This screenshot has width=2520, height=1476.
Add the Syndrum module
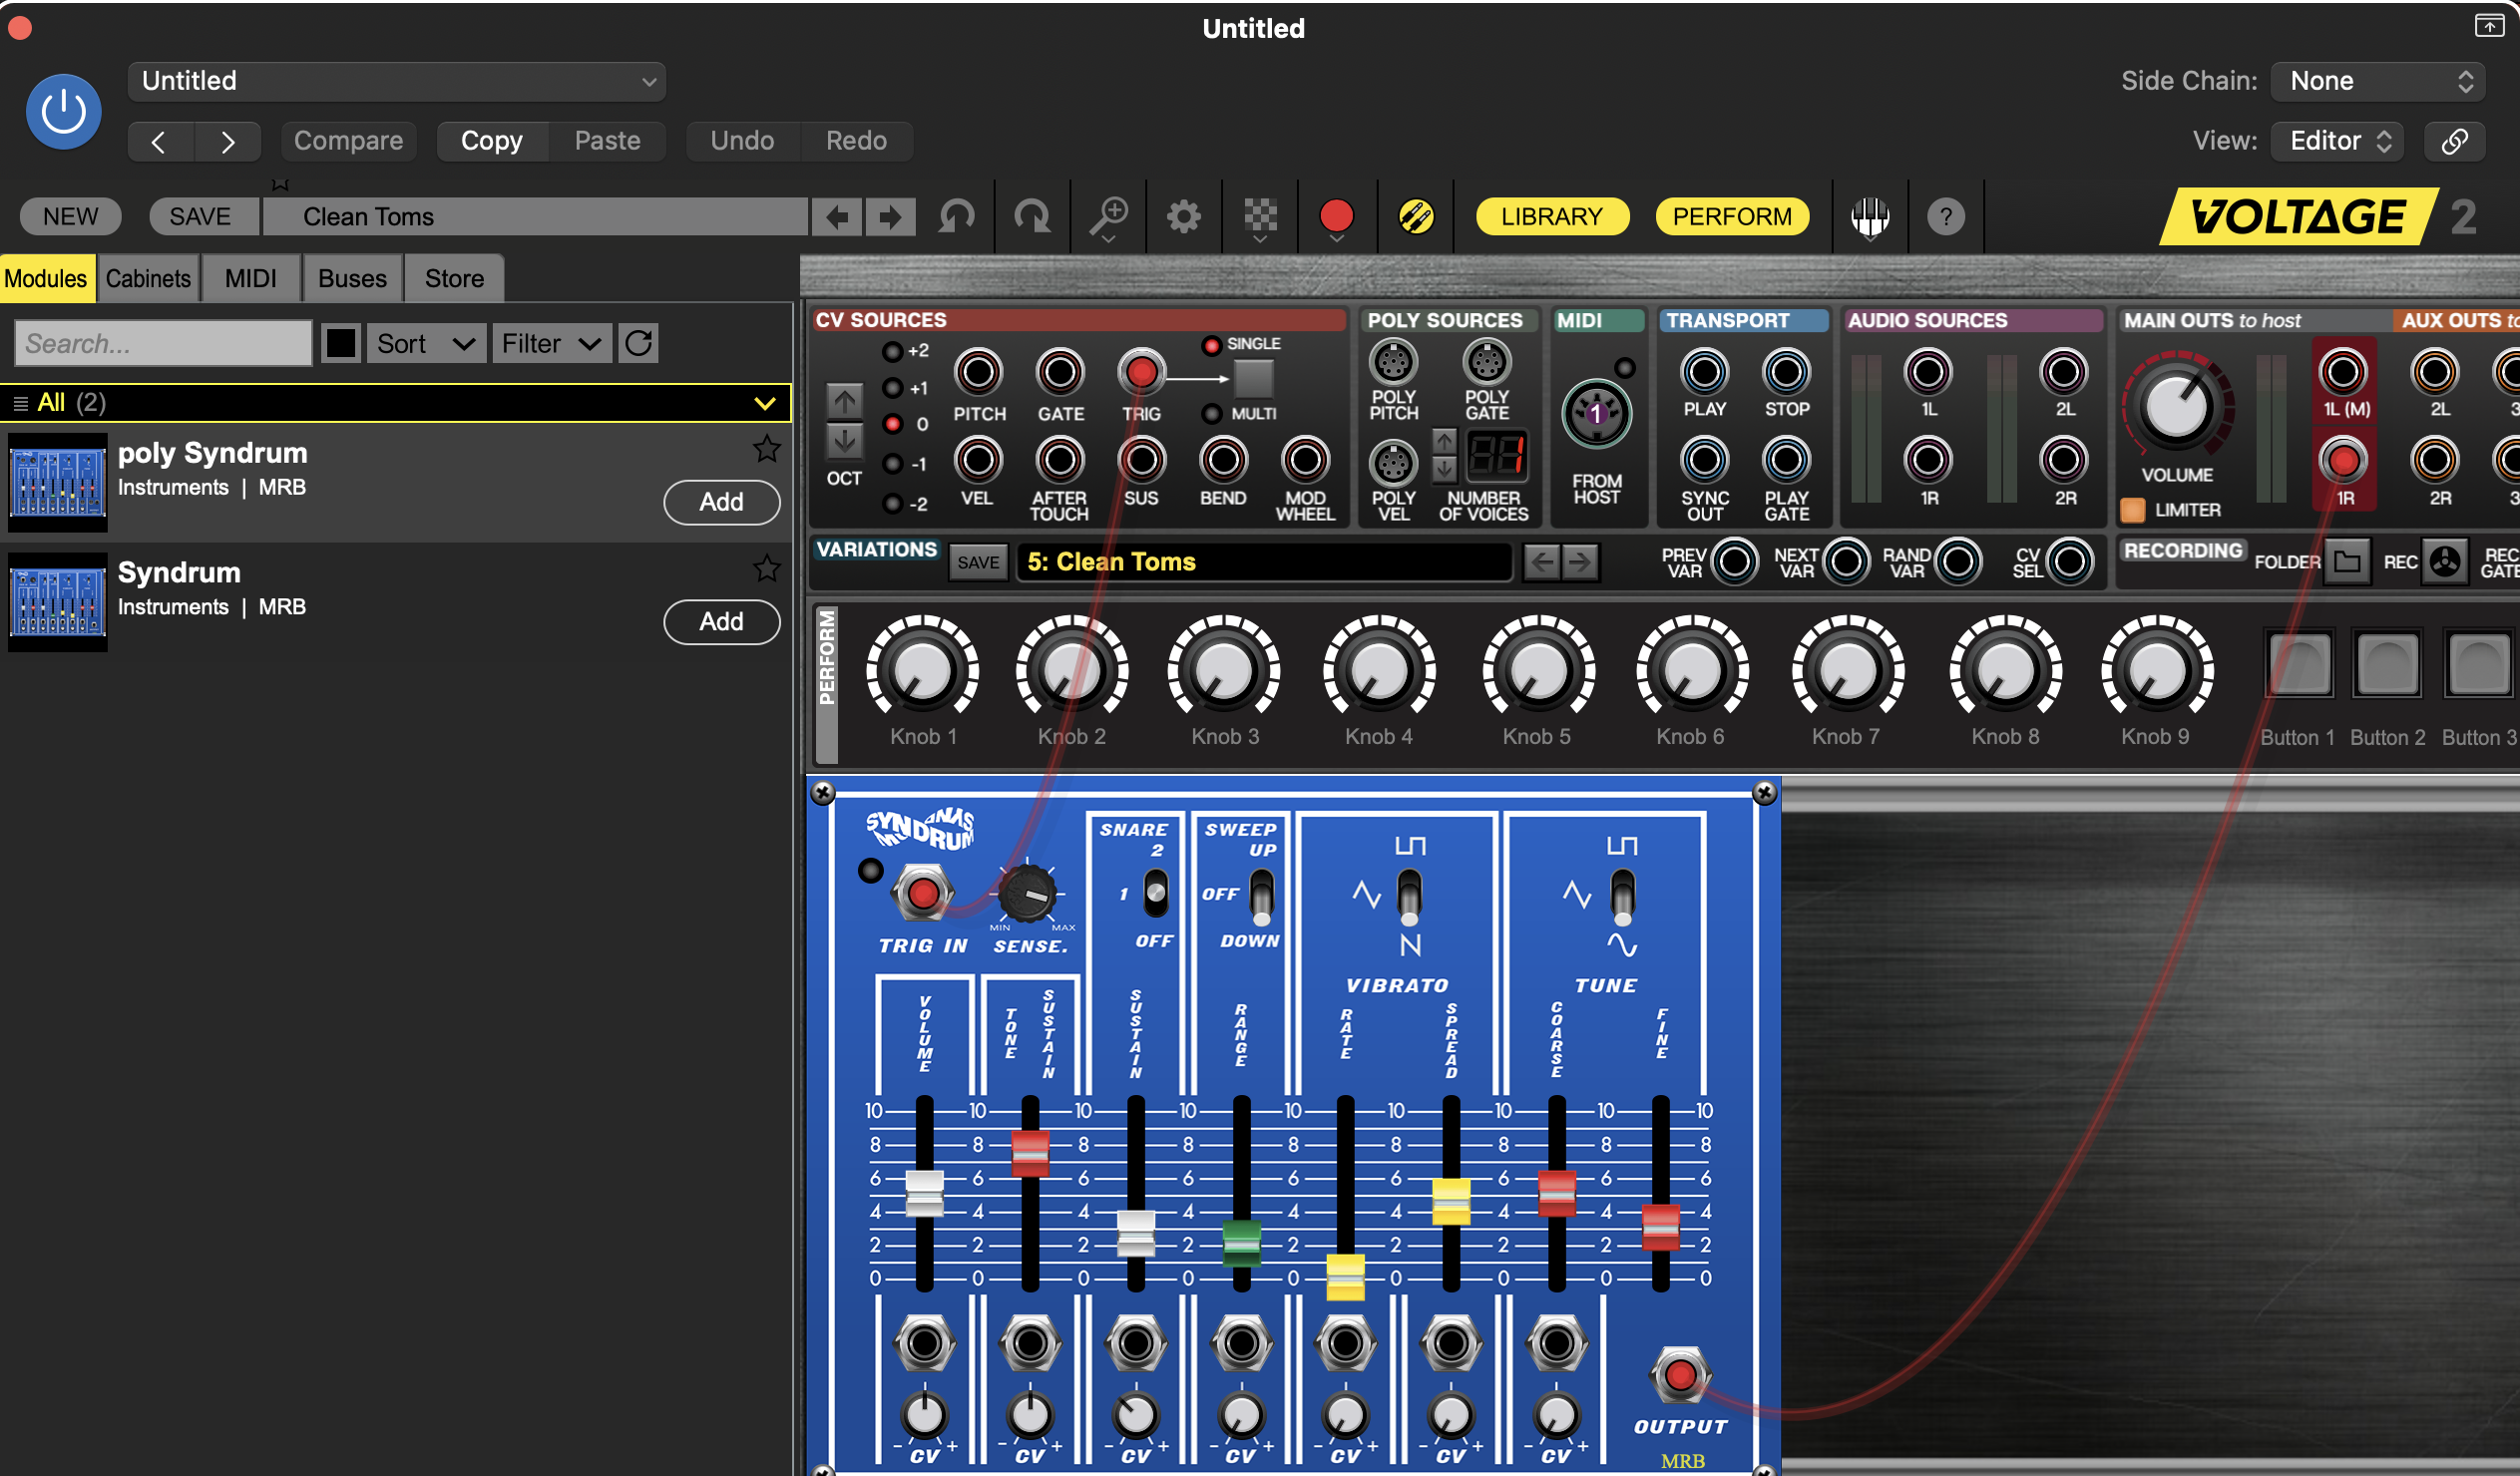[x=721, y=622]
